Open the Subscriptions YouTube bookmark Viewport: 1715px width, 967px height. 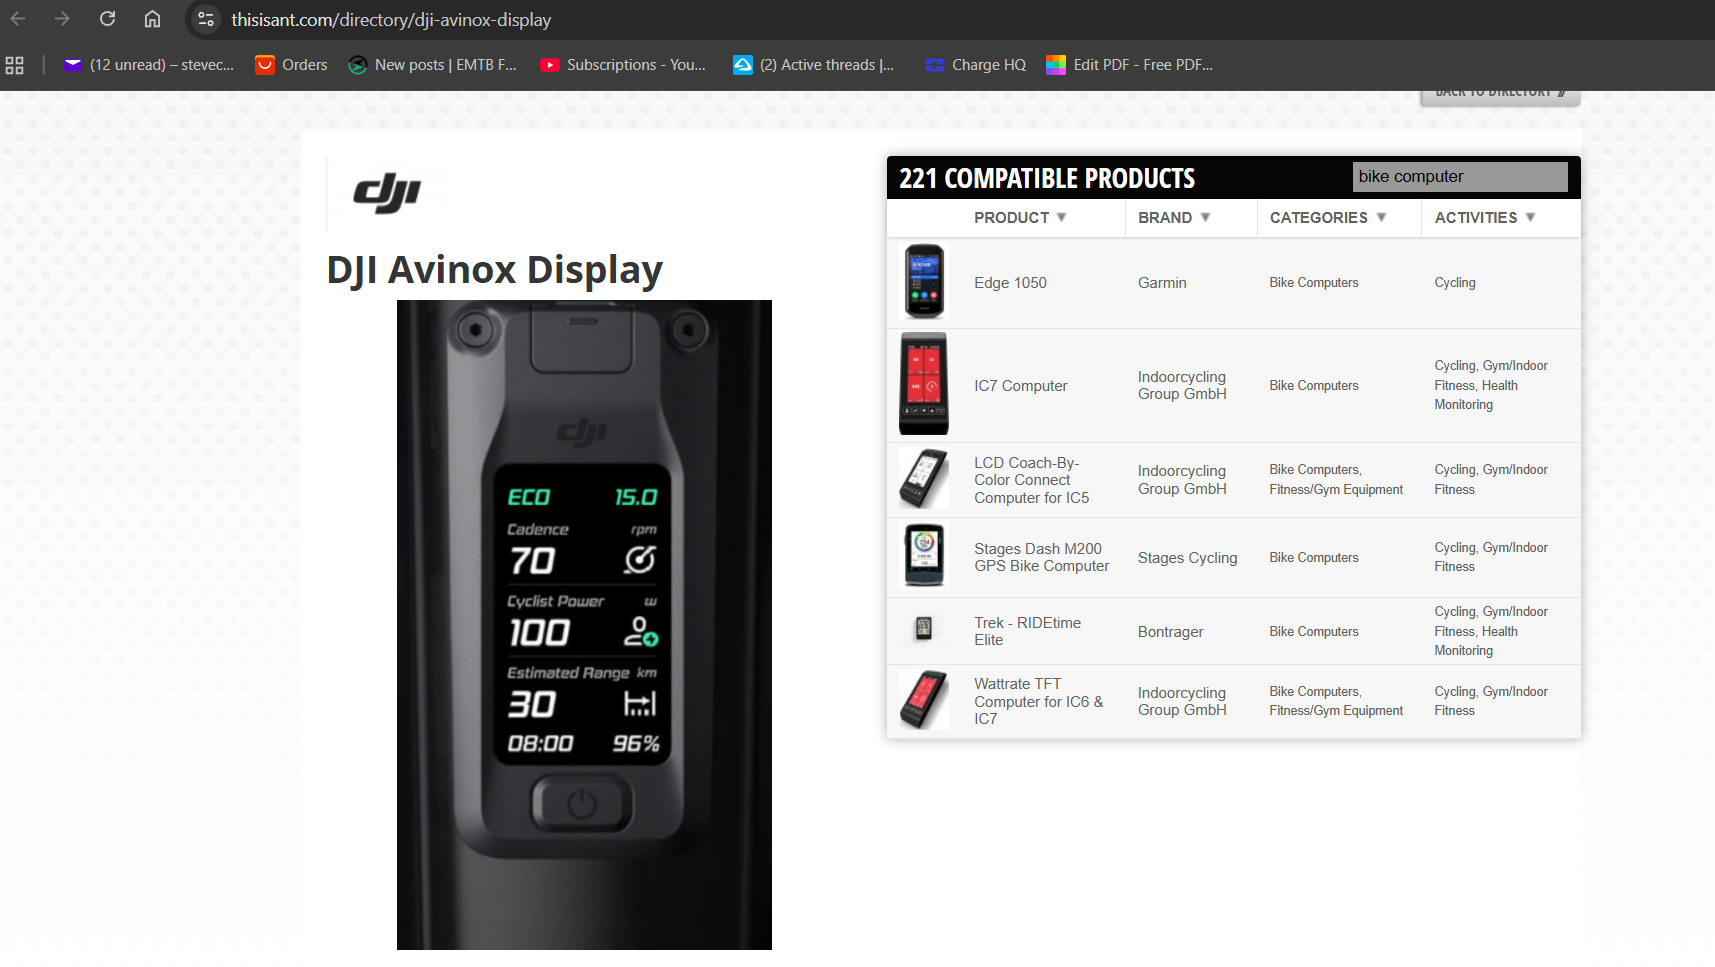coord(623,65)
